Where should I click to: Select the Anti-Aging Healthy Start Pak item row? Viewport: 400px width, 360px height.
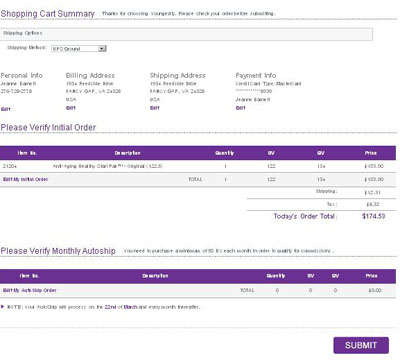pos(198,166)
